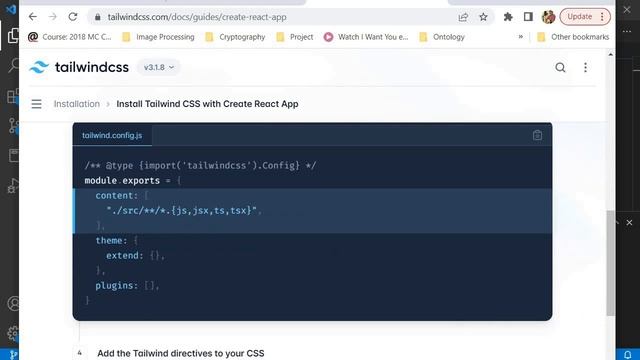640x360 pixels.
Task: Open VS Code Manage gear icon
Action: point(13,333)
